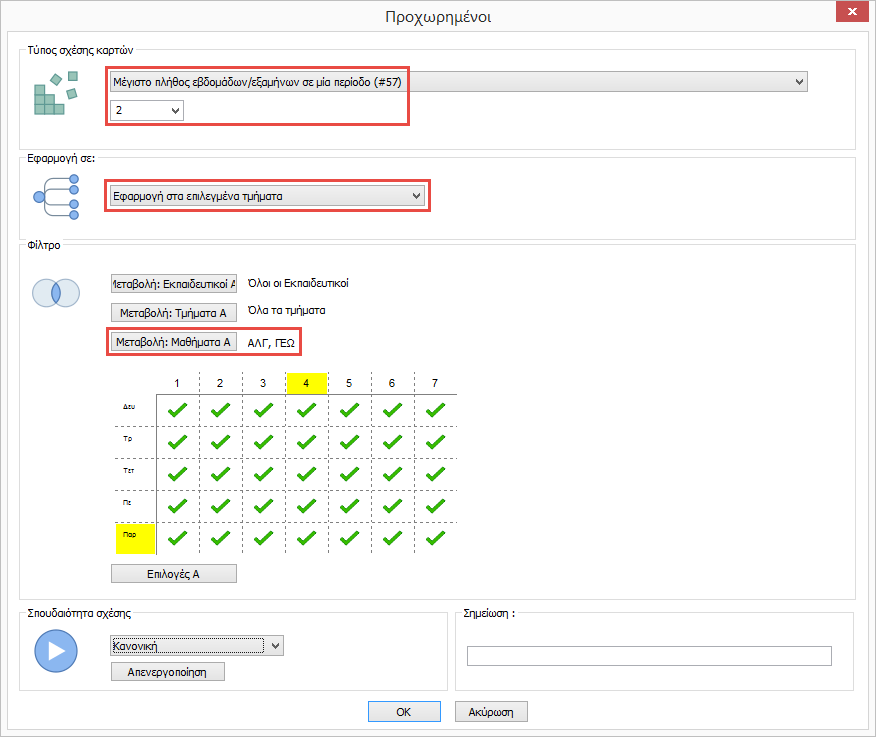Toggle the checkmark for Παρ period 7
This screenshot has height=737, width=876.
(435, 538)
